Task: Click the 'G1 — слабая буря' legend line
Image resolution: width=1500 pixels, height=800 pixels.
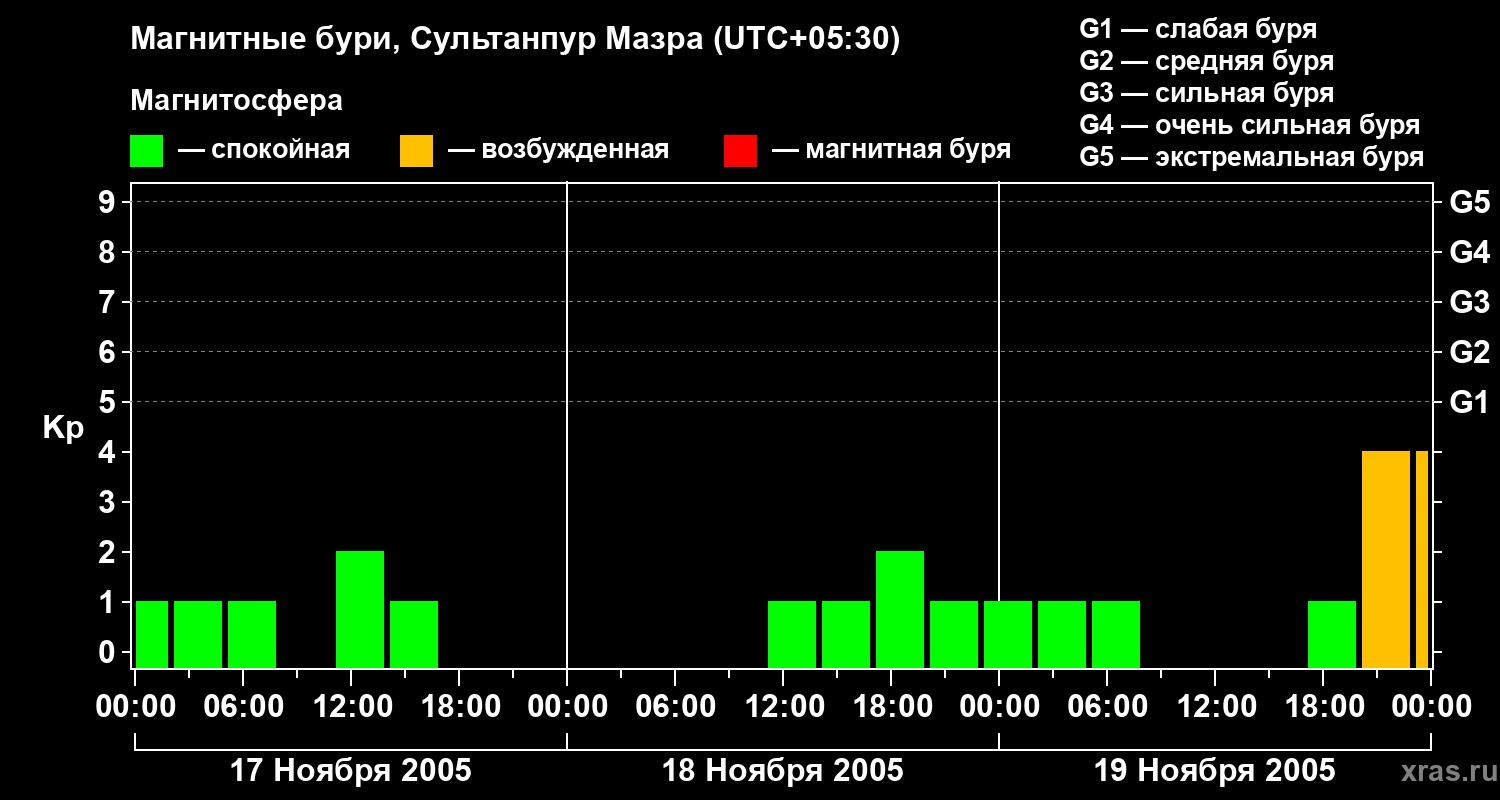Action: tap(1198, 29)
